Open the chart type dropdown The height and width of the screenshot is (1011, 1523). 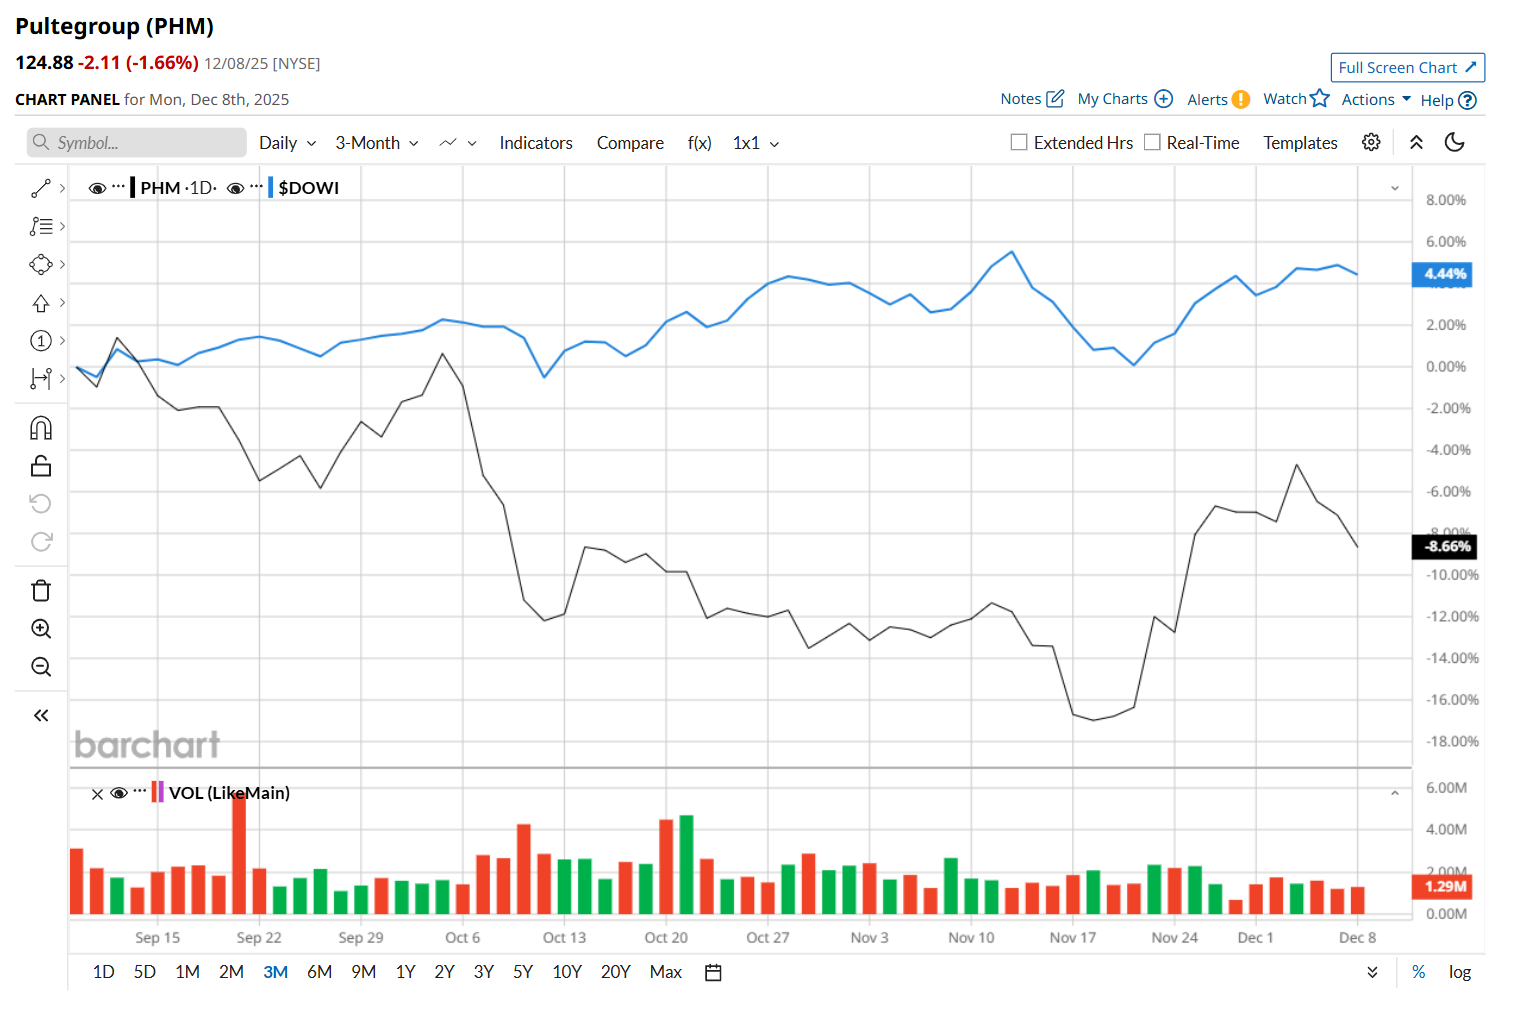click(x=458, y=143)
